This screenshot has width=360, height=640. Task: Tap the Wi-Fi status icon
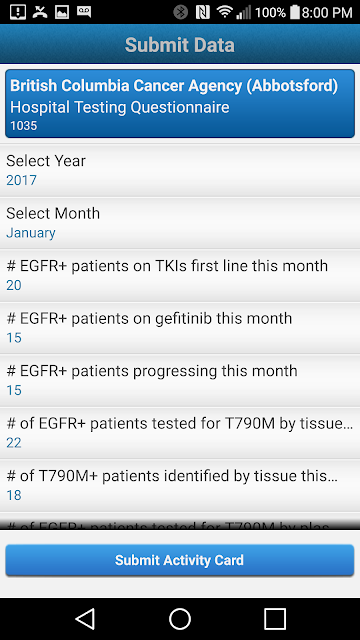coord(224,12)
